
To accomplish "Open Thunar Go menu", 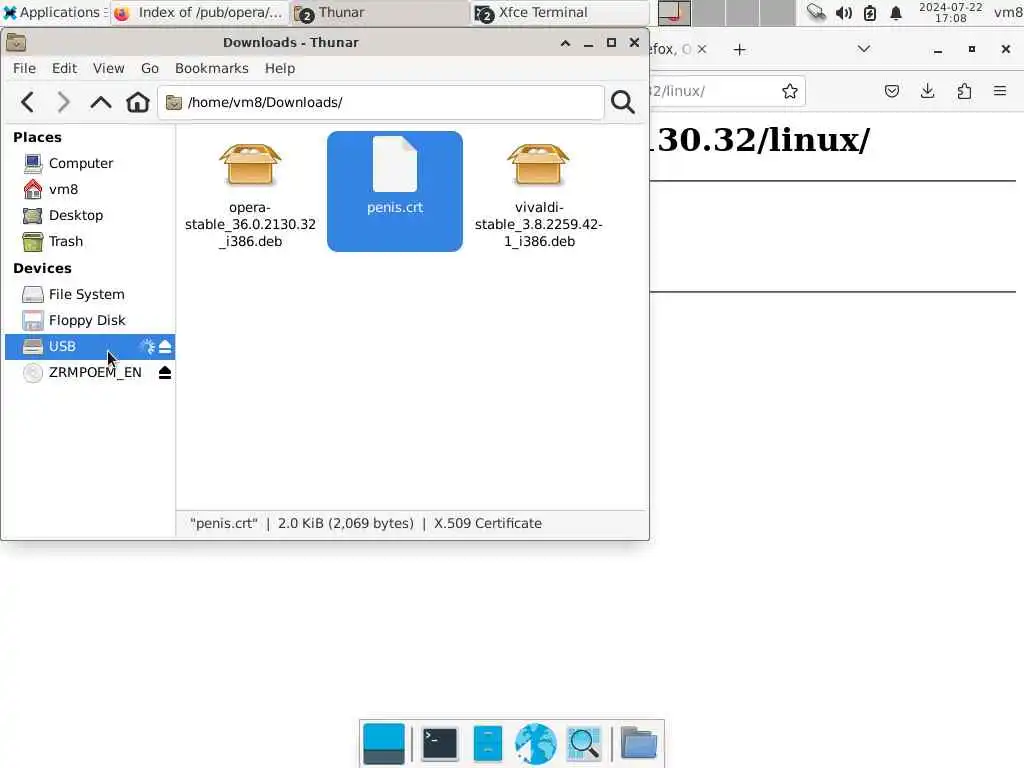I will [150, 69].
